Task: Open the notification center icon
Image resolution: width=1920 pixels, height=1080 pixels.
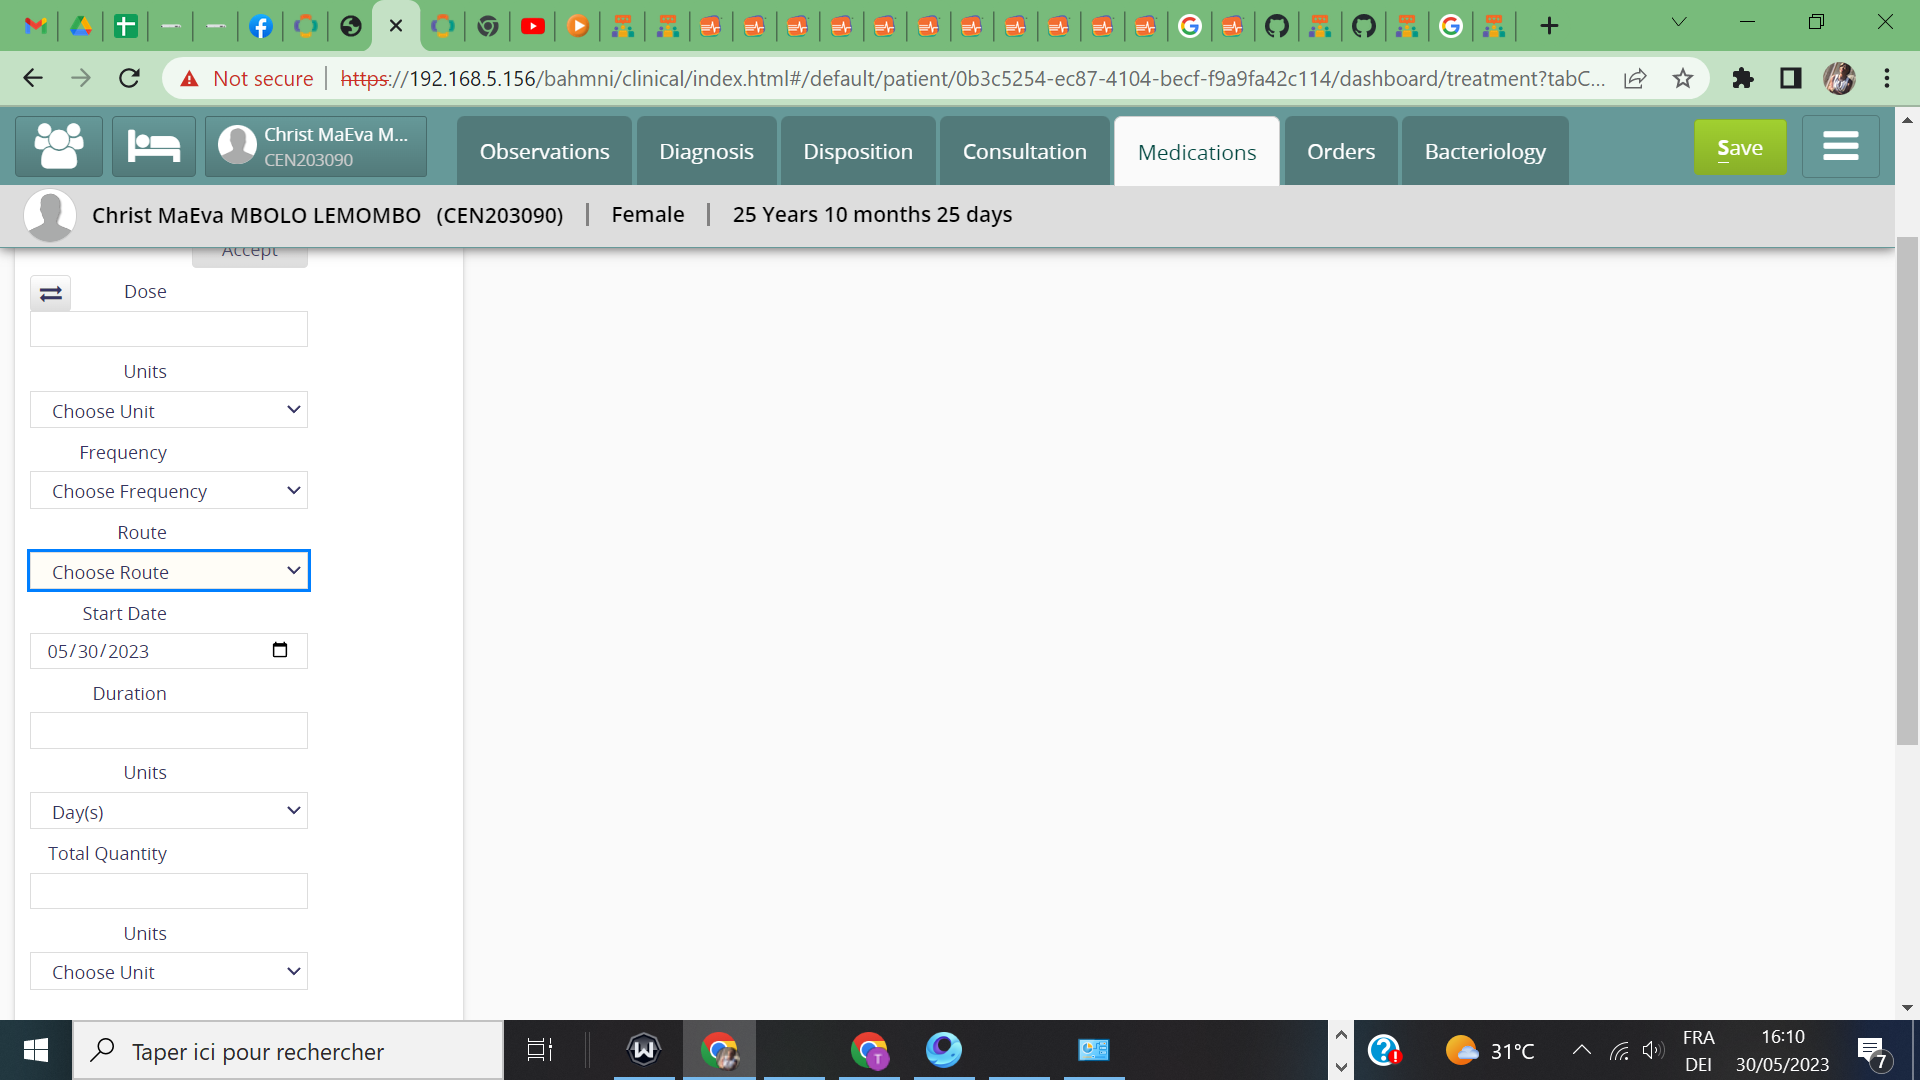Action: click(1872, 1052)
